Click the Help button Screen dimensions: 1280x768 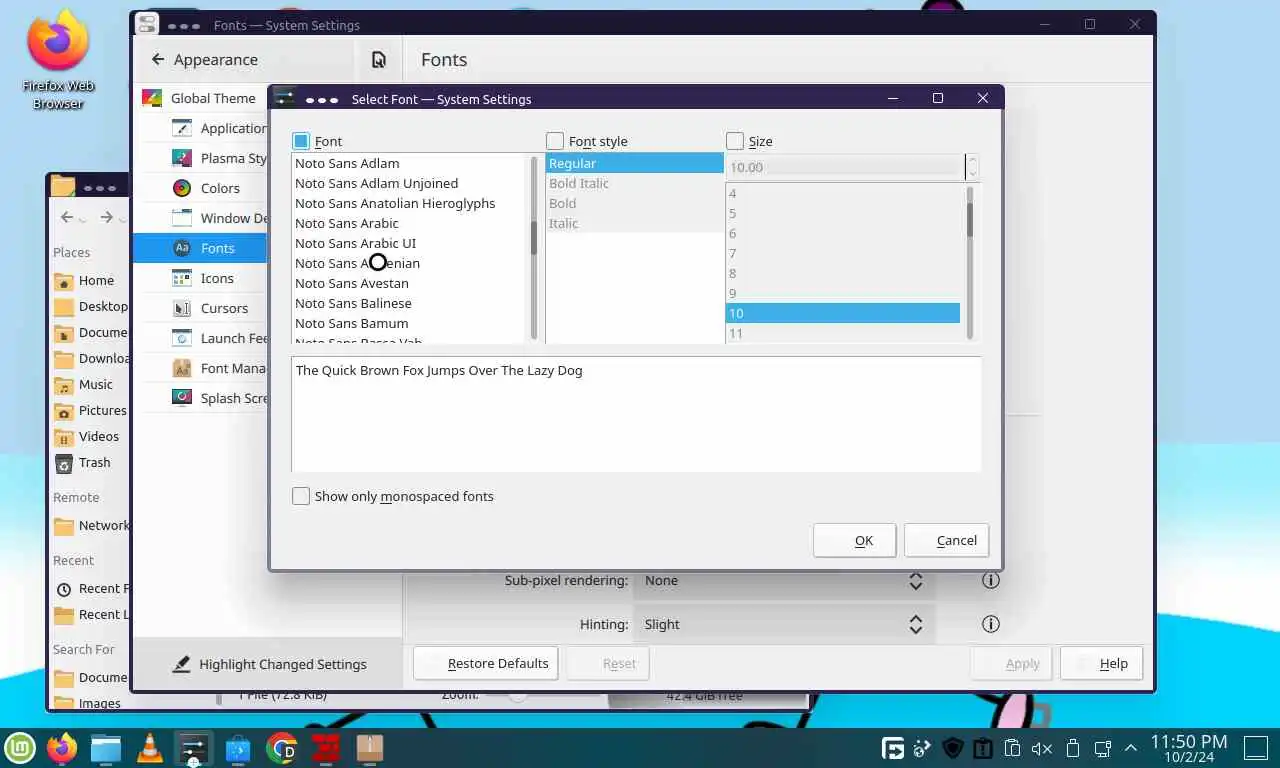(x=1101, y=663)
